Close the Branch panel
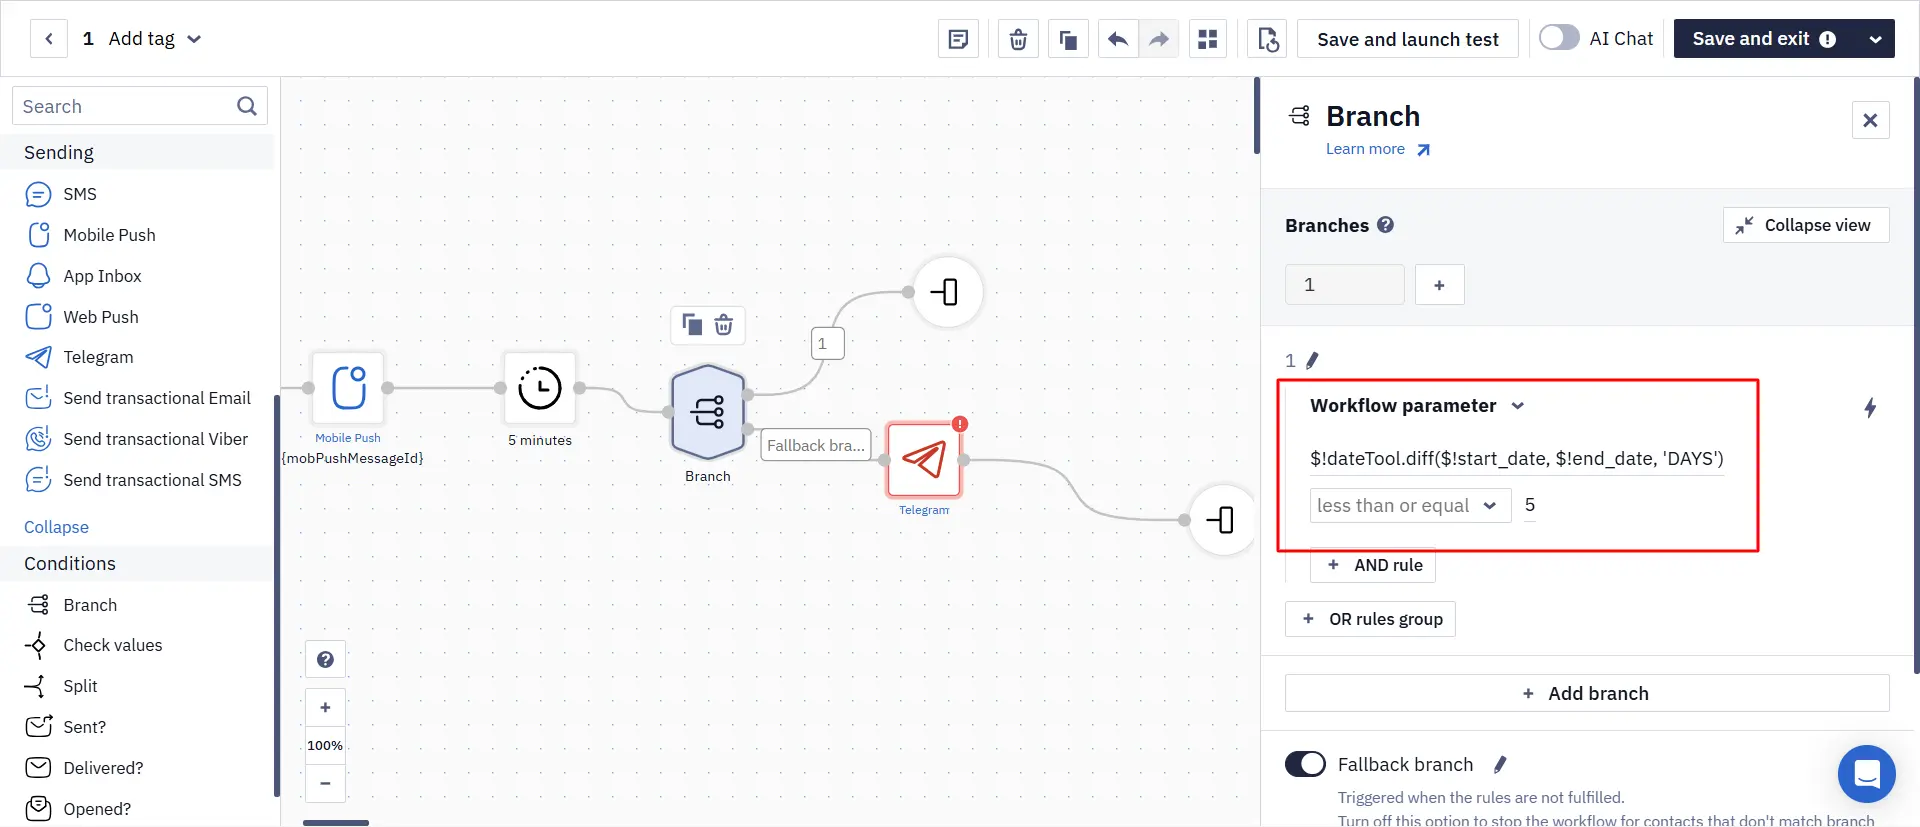The height and width of the screenshot is (827, 1920). point(1870,120)
